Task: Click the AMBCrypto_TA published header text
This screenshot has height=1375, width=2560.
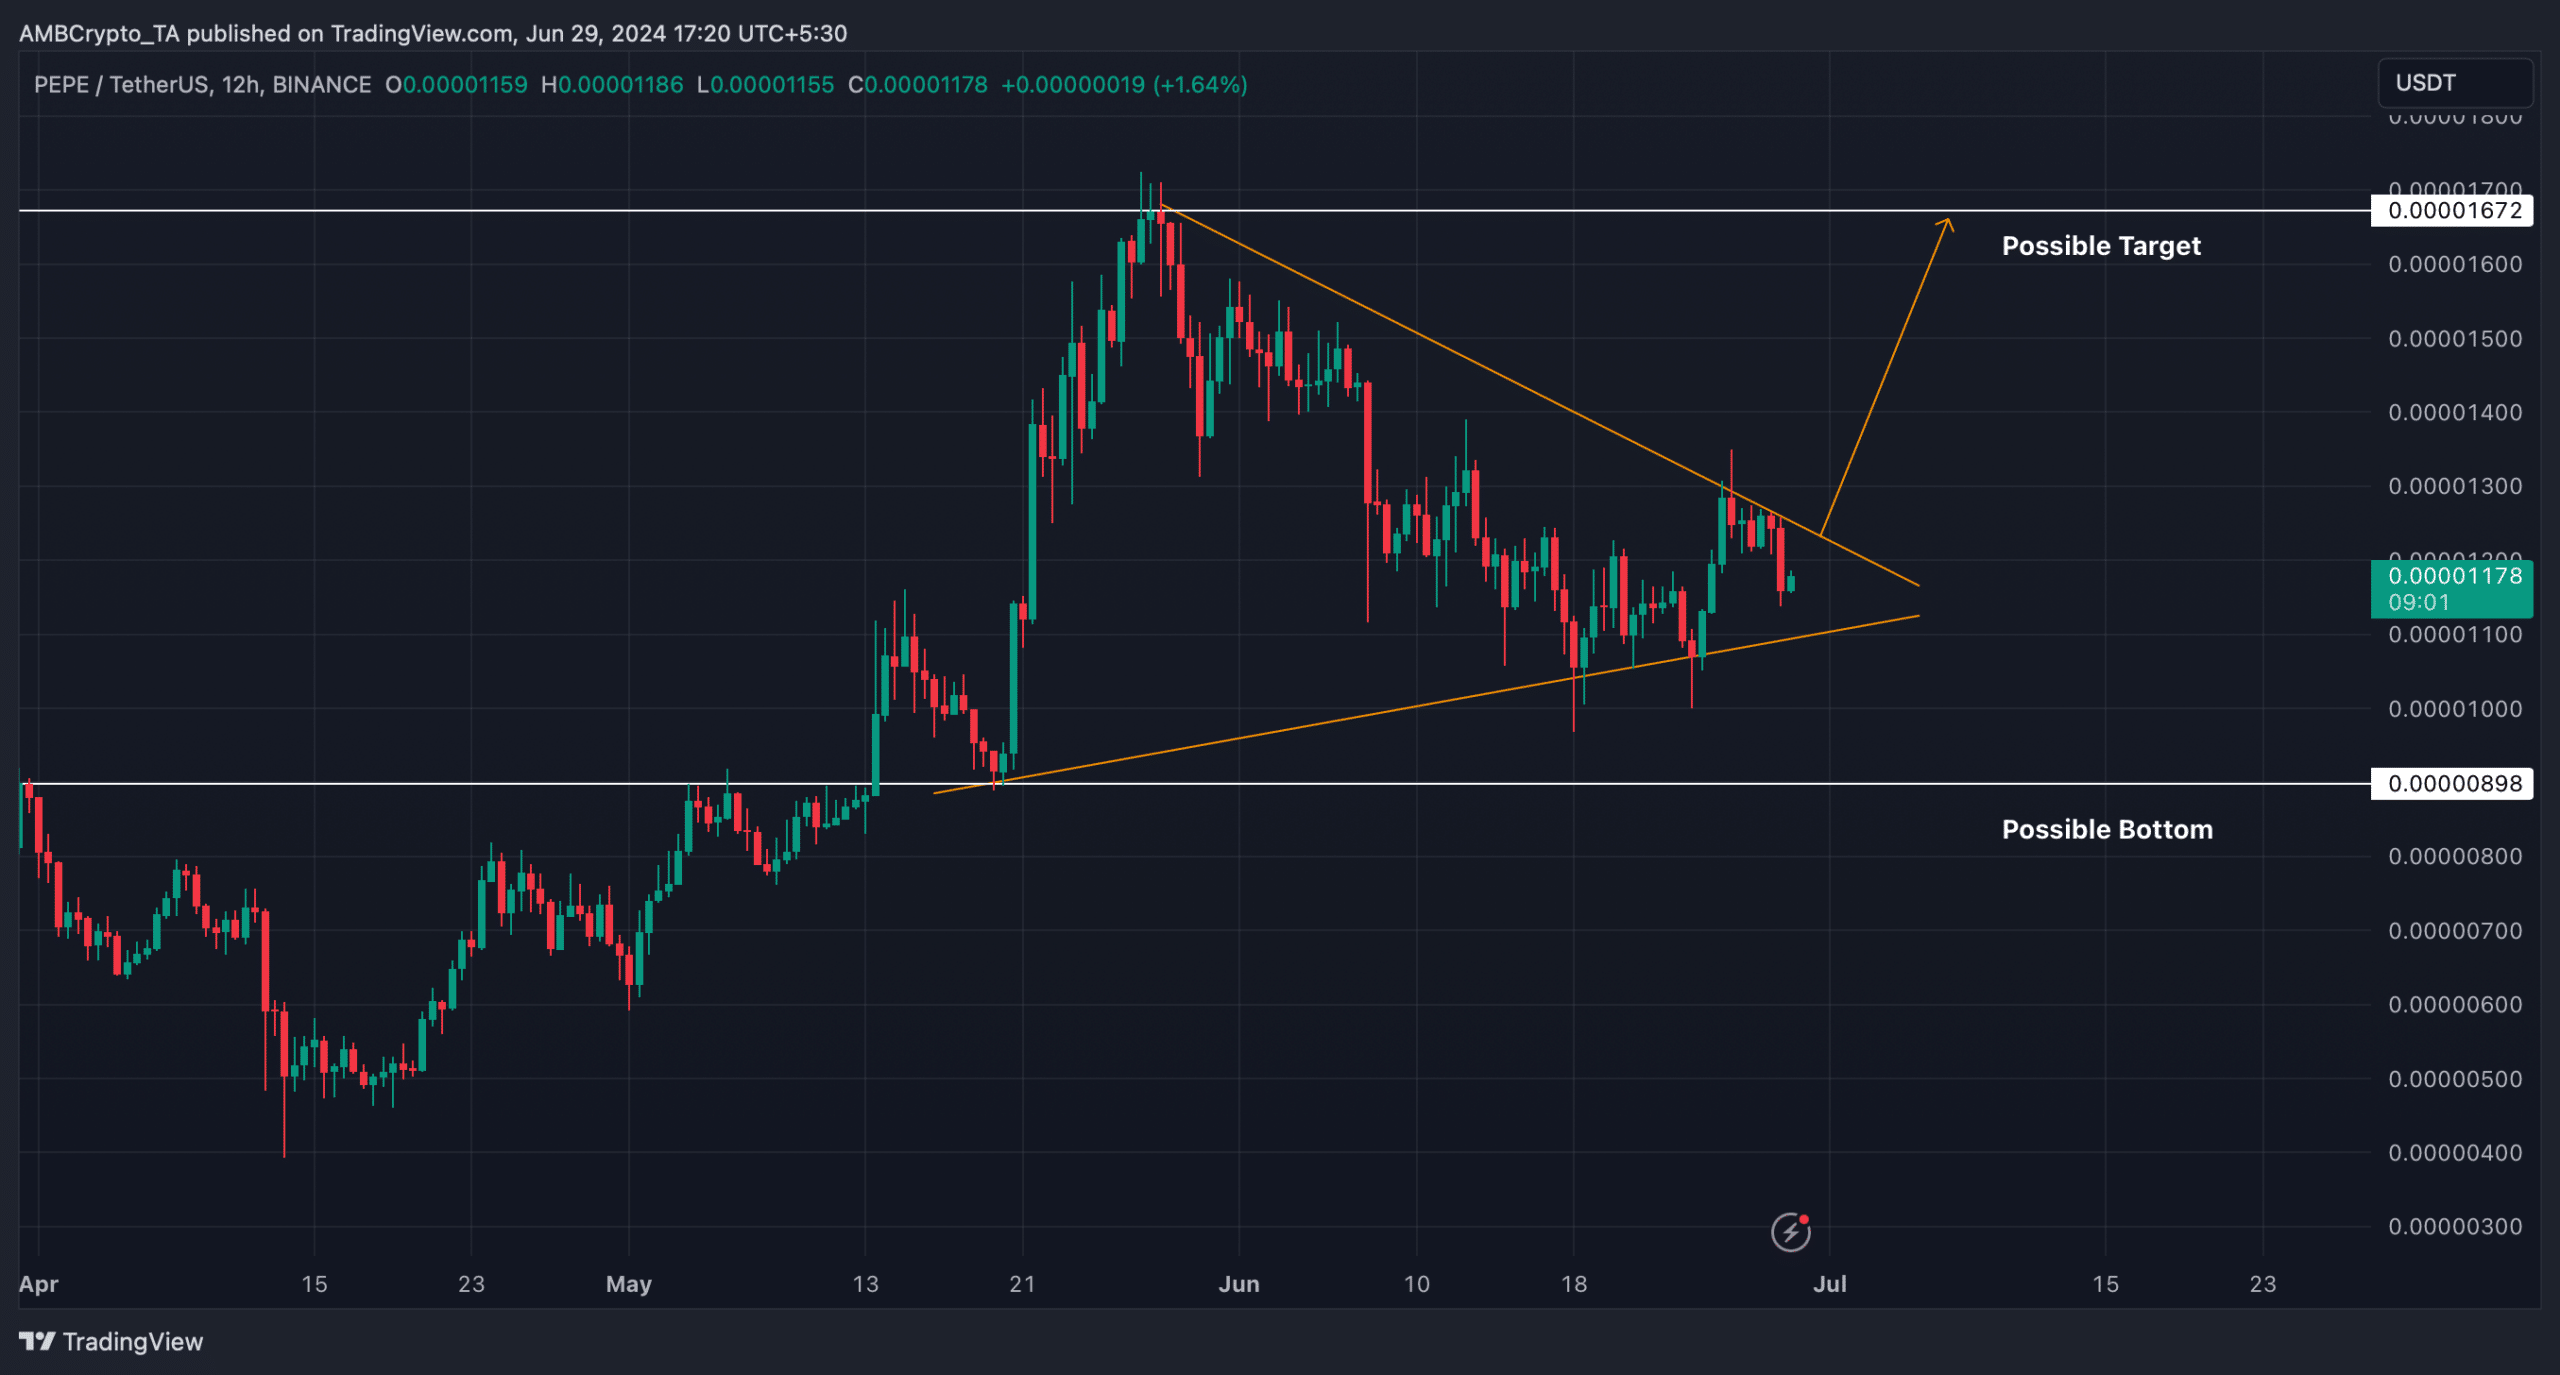Action: 433,34
